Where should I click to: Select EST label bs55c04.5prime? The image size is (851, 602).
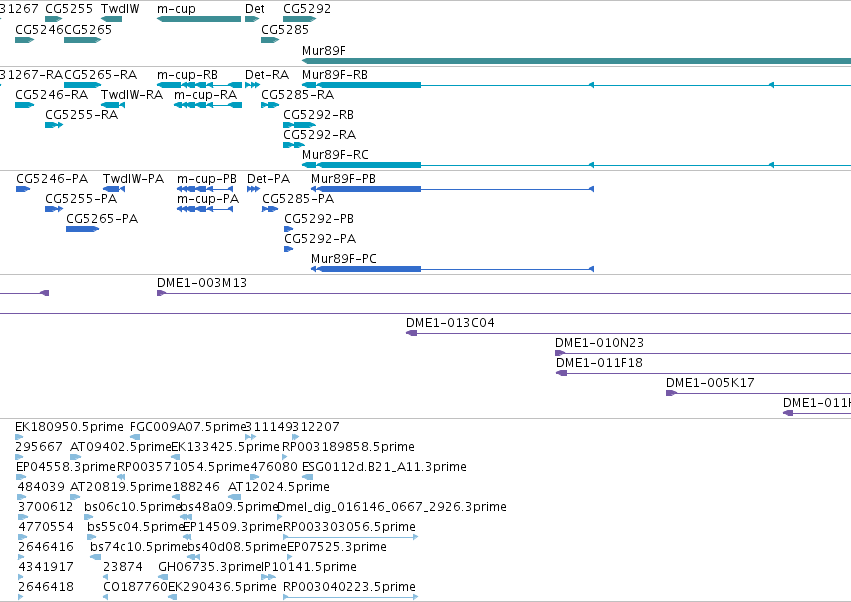point(136,527)
